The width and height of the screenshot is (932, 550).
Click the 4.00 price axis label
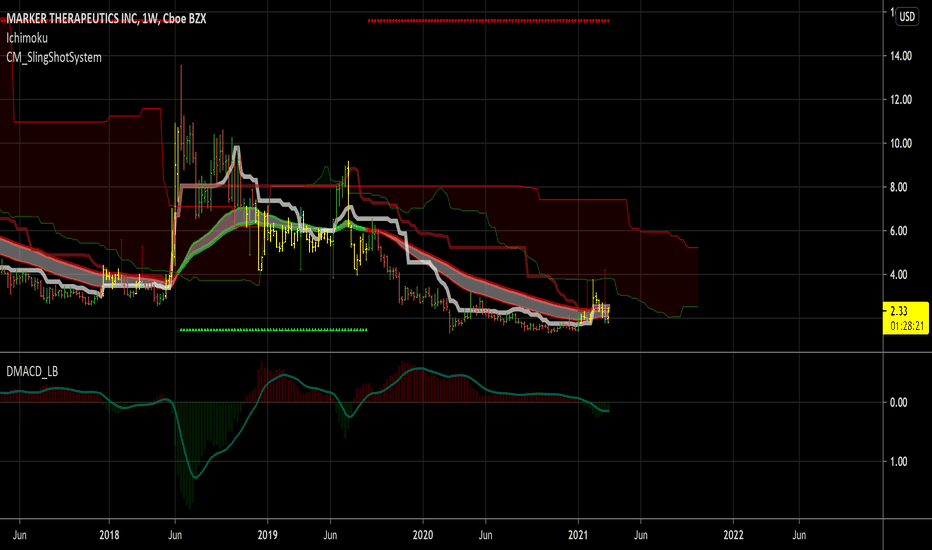(x=898, y=275)
